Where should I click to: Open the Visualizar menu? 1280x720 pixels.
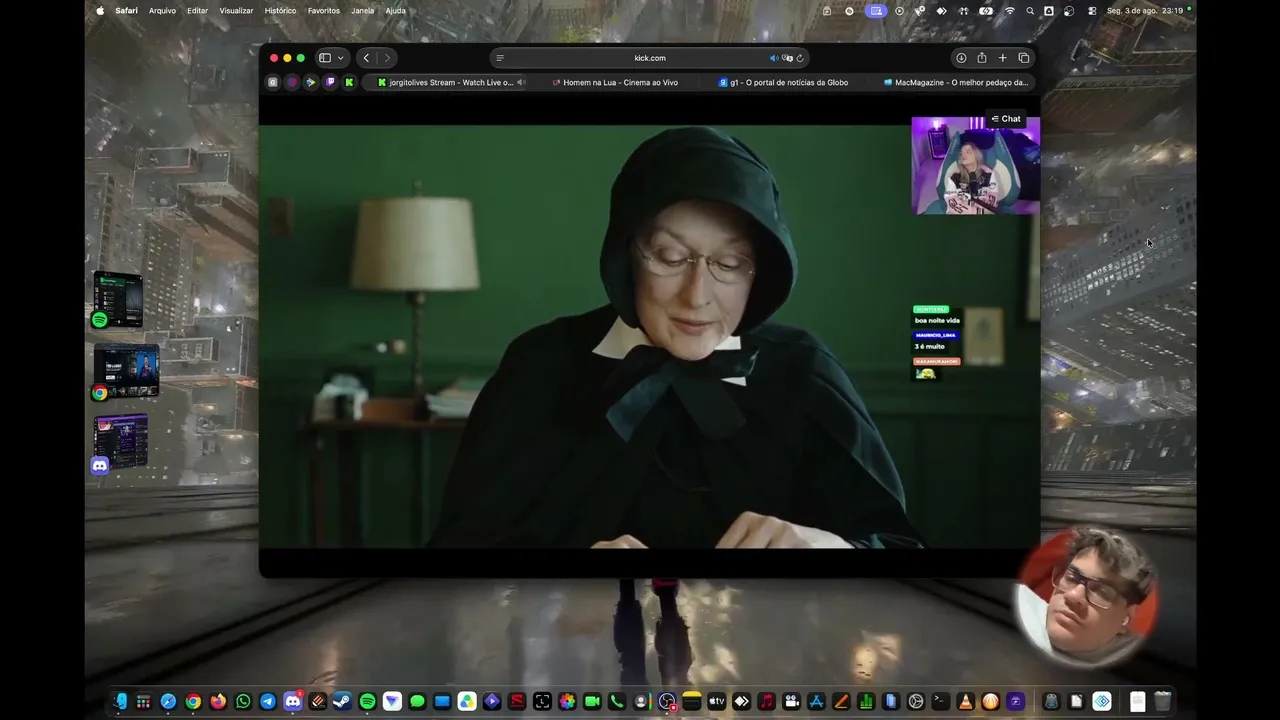click(236, 11)
